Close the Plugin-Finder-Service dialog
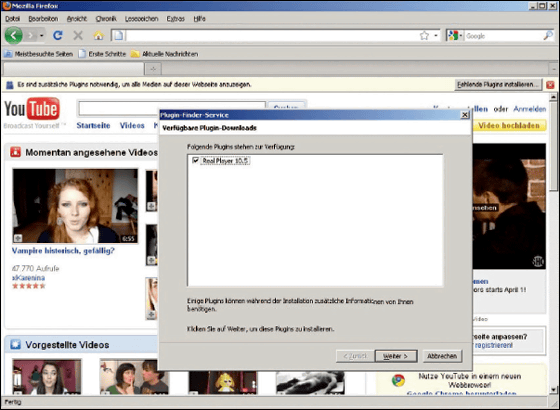Image resolution: width=560 pixels, height=410 pixels. click(x=465, y=115)
